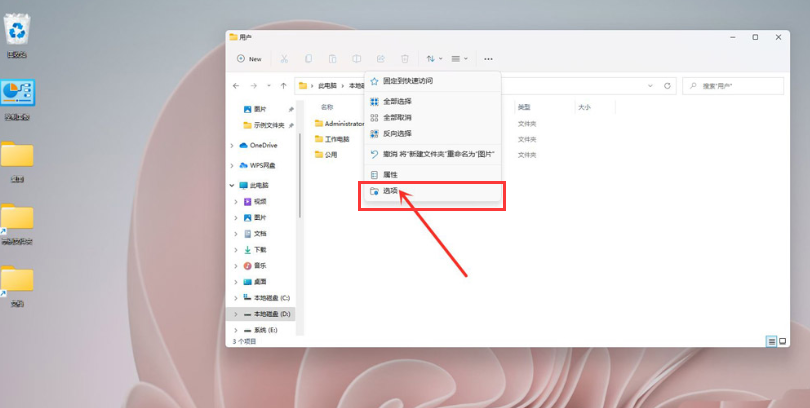The height and width of the screenshot is (408, 810).
Task: Click the Delete trash icon in toolbar
Action: pos(405,59)
